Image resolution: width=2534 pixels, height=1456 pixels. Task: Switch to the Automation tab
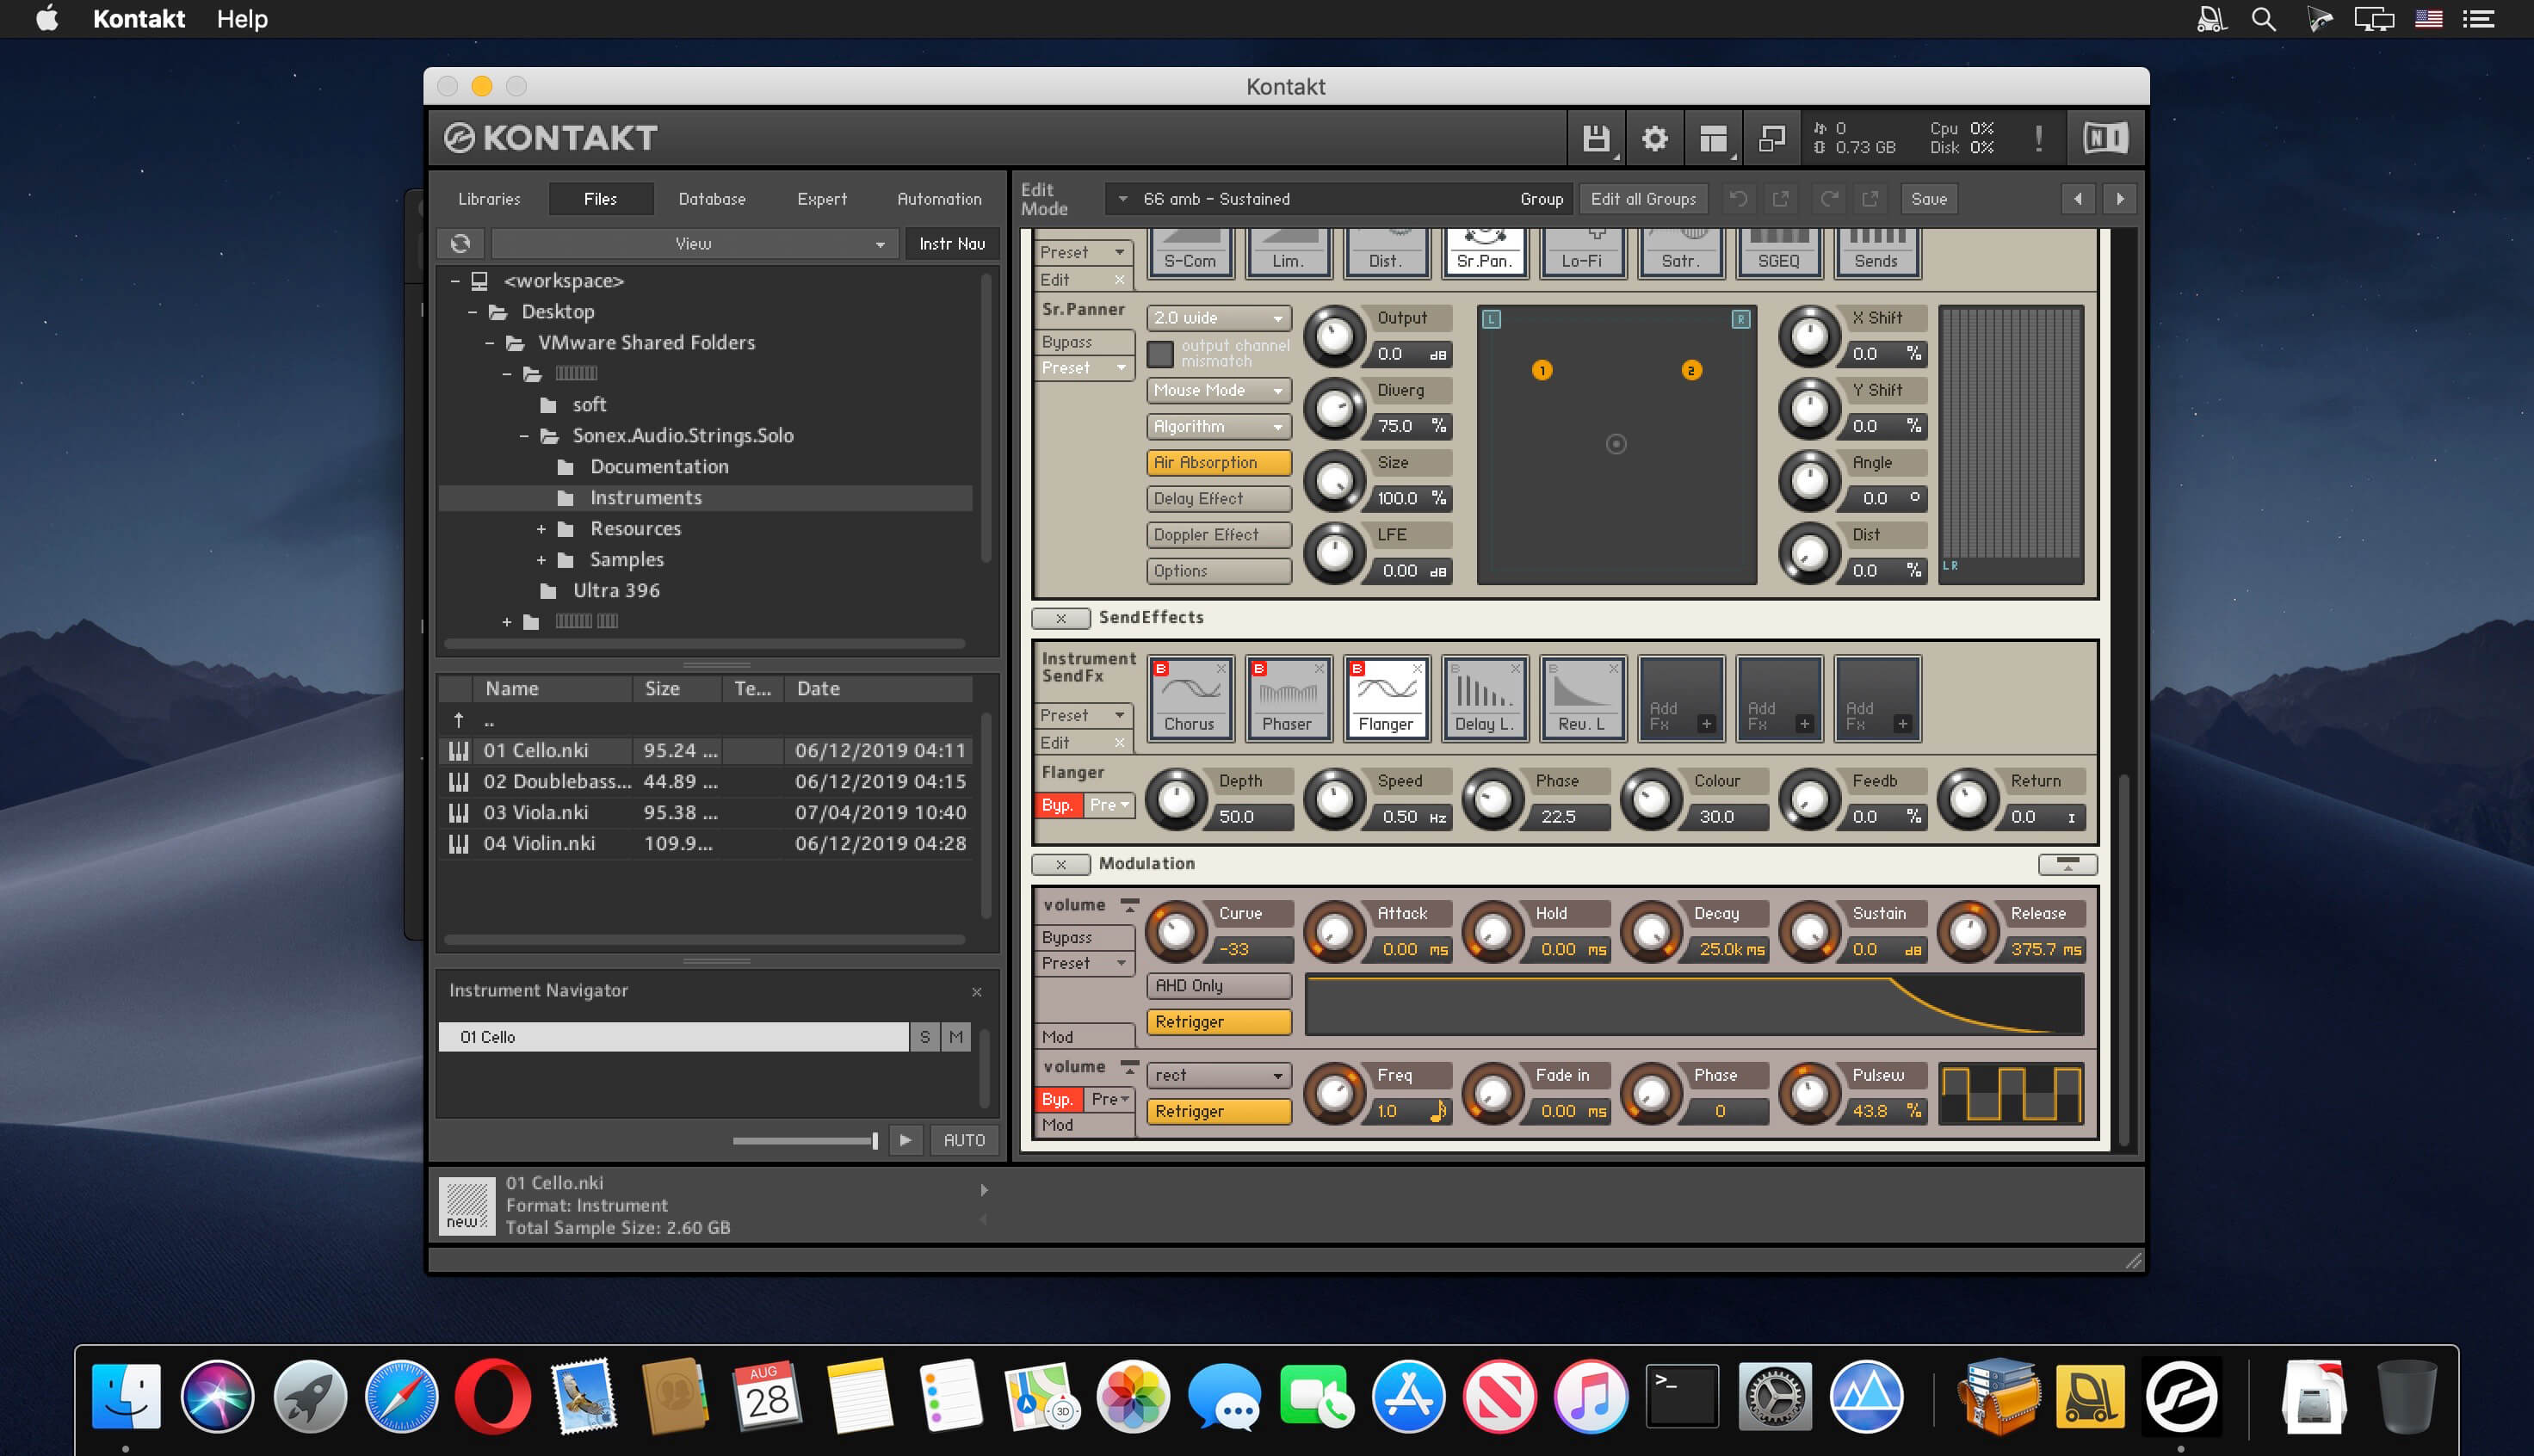pos(939,199)
